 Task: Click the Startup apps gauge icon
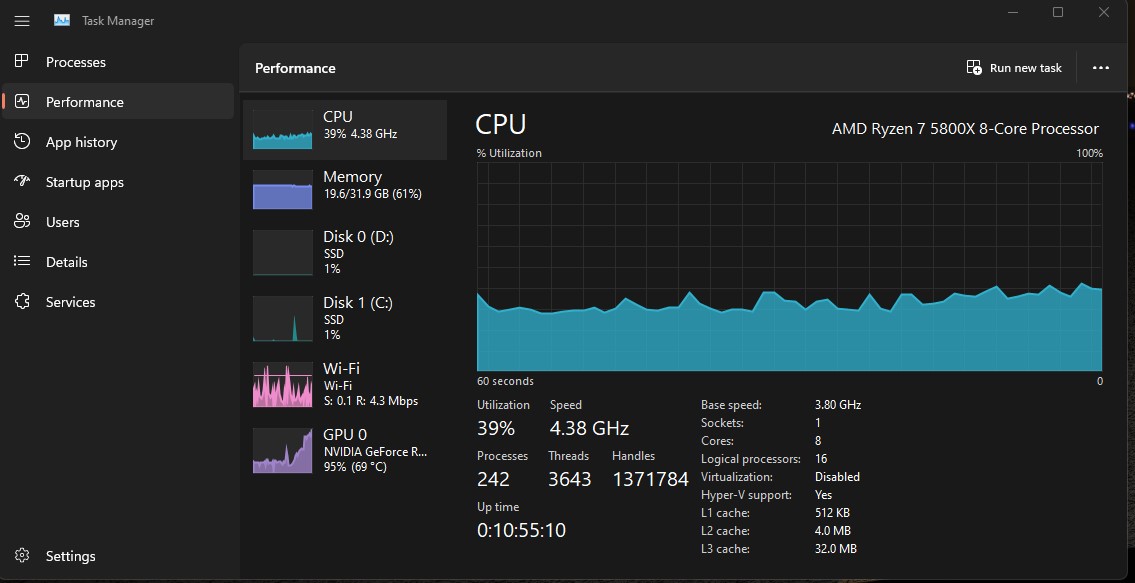tap(22, 181)
